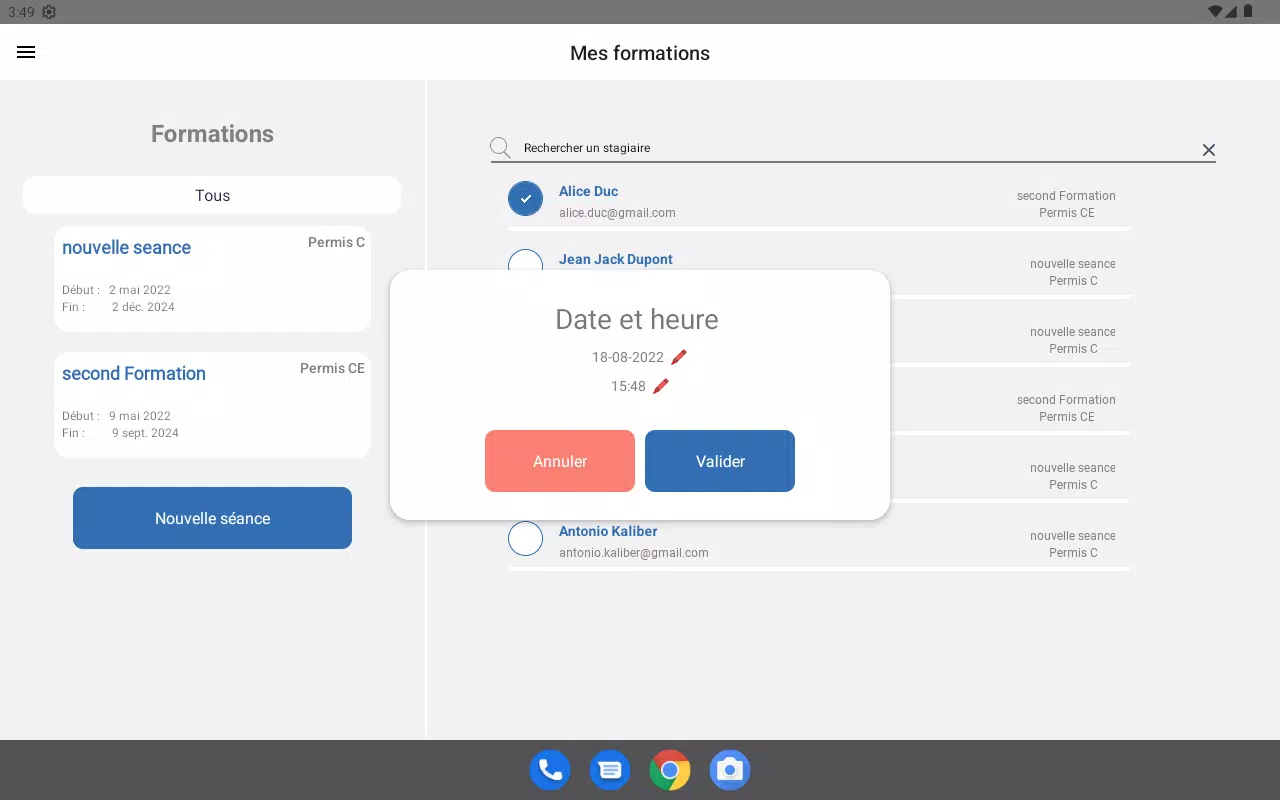Select Antonio Kaliber's checkbox circle
The width and height of the screenshot is (1280, 800).
pyautogui.click(x=526, y=538)
